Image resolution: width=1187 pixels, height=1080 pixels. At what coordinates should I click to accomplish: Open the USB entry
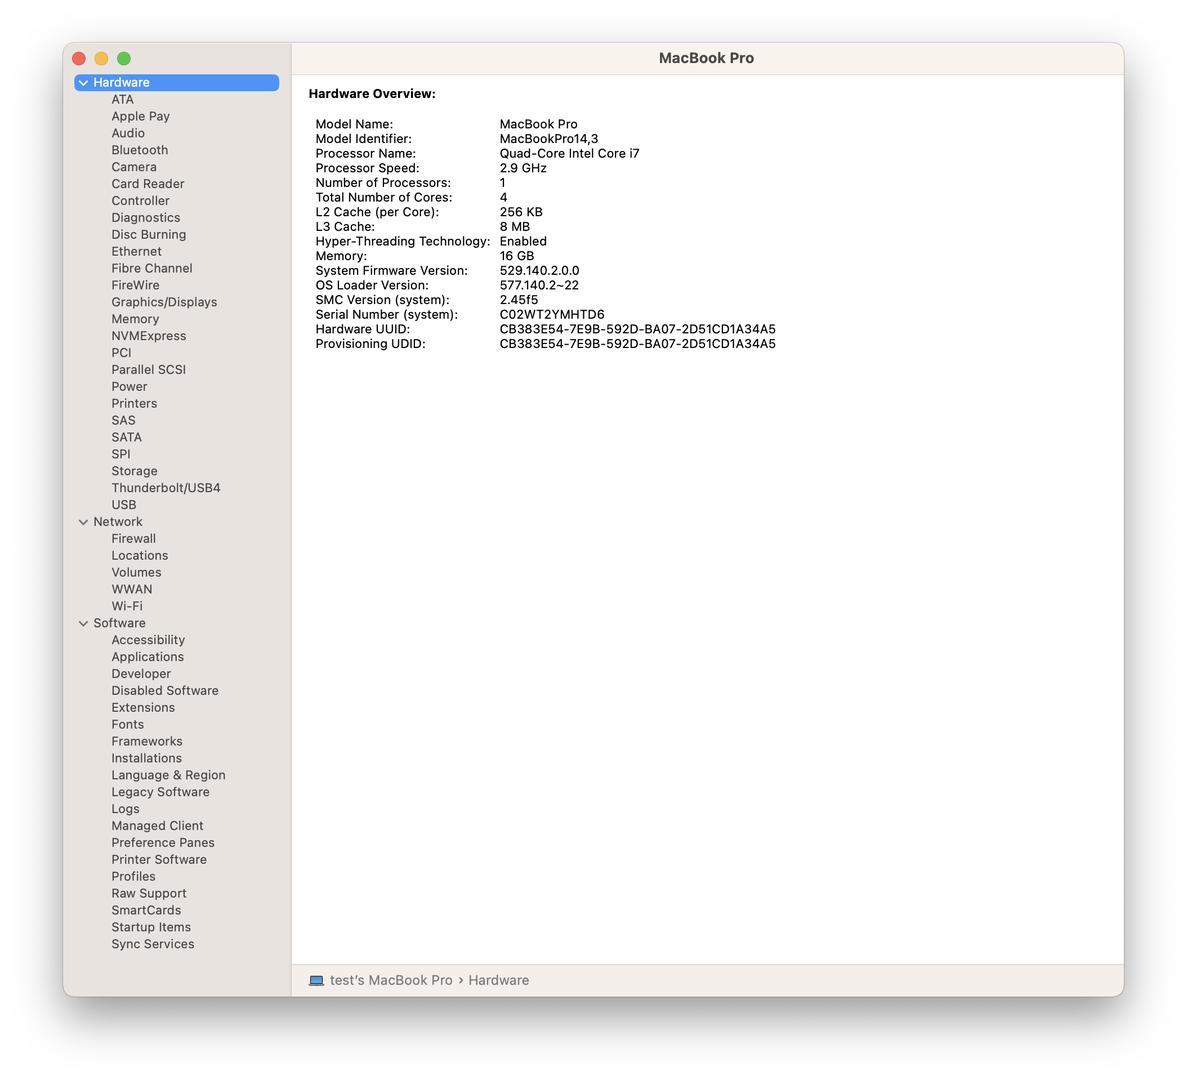coord(123,505)
